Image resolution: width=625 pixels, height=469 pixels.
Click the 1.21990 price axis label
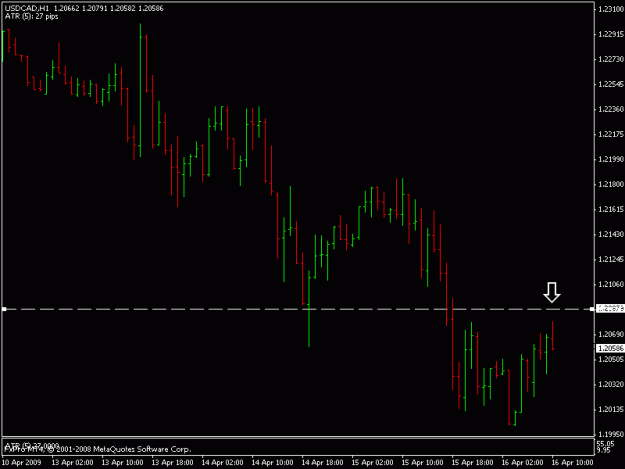point(611,159)
